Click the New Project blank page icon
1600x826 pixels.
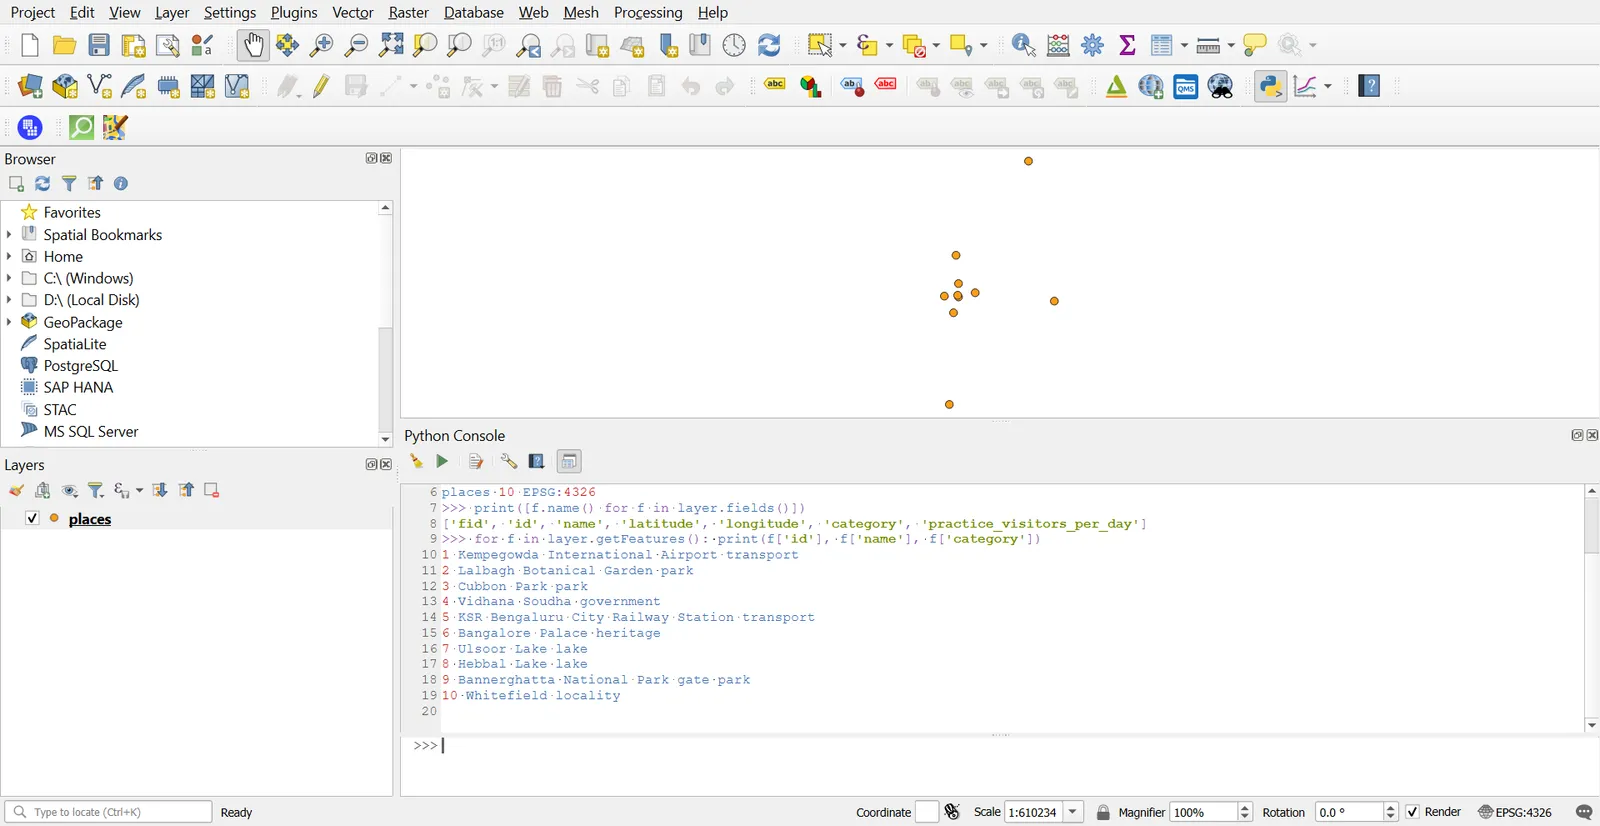pos(30,45)
